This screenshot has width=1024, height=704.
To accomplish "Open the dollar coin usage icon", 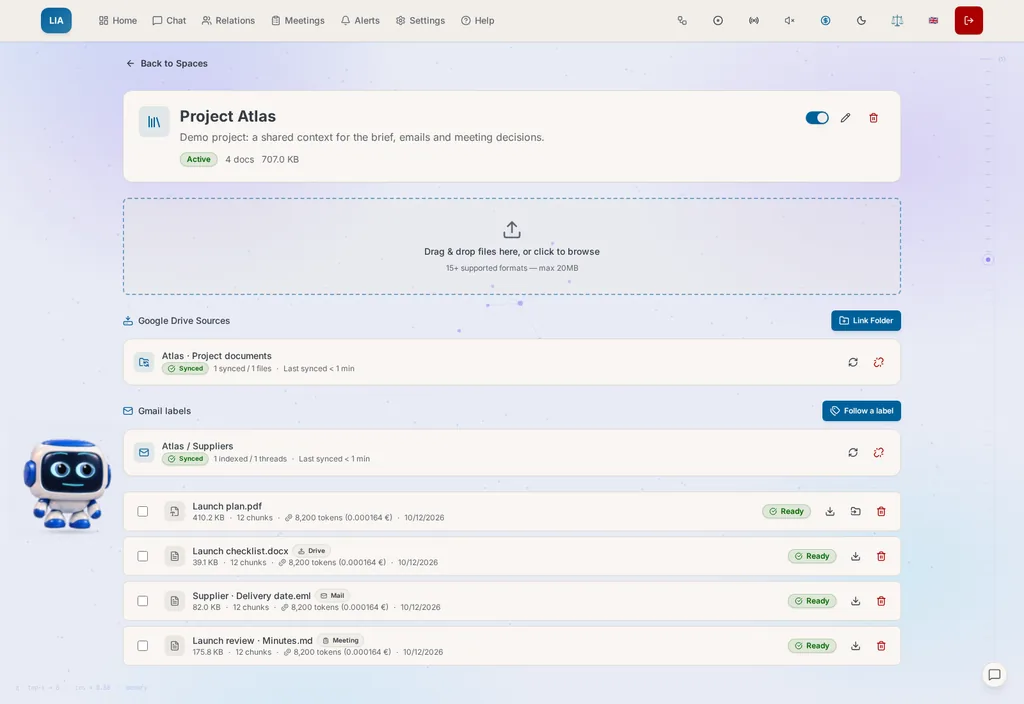I will (825, 20).
